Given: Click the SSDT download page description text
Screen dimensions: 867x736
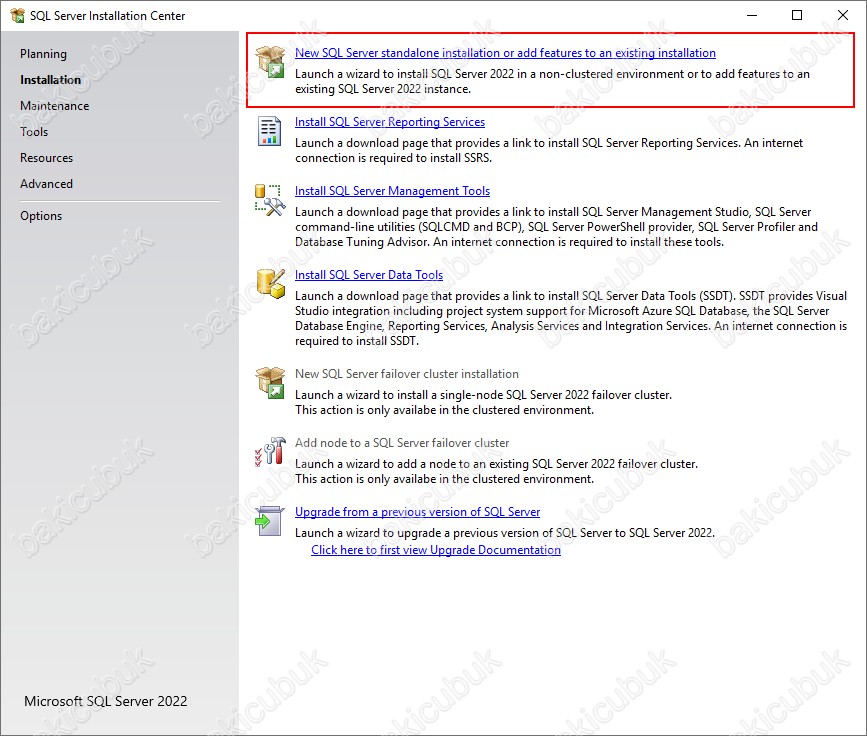Looking at the screenshot, I should pos(571,319).
